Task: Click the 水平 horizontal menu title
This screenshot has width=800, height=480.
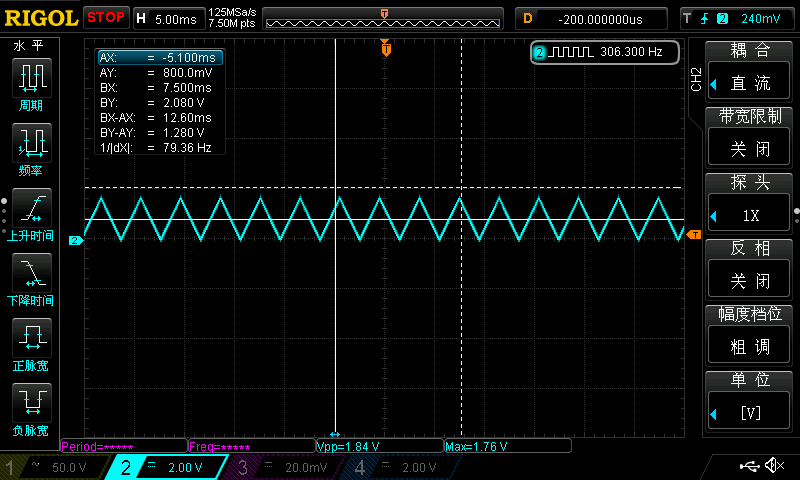Action: click(29, 46)
